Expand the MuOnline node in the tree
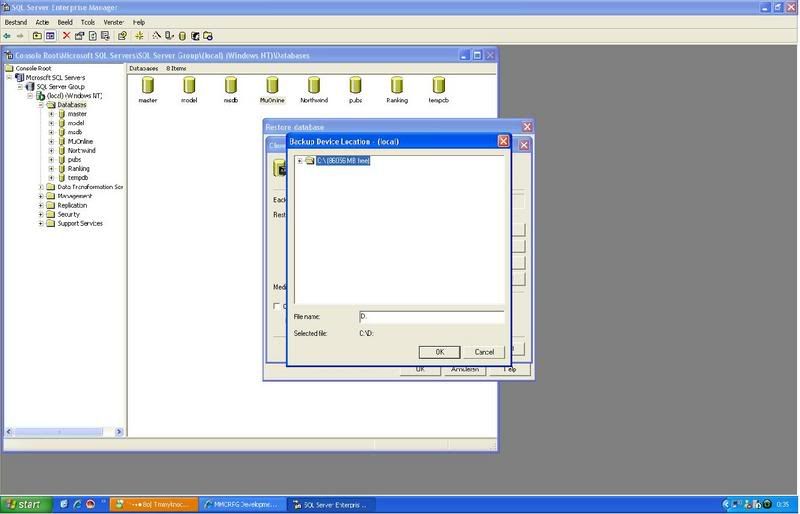 [51, 141]
